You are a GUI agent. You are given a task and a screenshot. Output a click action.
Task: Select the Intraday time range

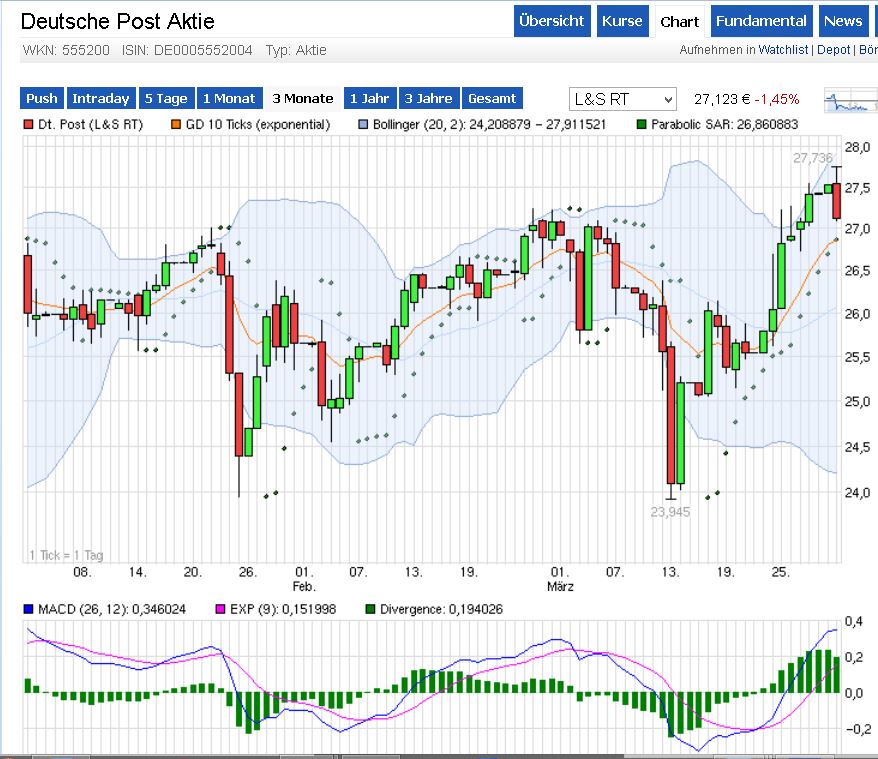(x=101, y=99)
